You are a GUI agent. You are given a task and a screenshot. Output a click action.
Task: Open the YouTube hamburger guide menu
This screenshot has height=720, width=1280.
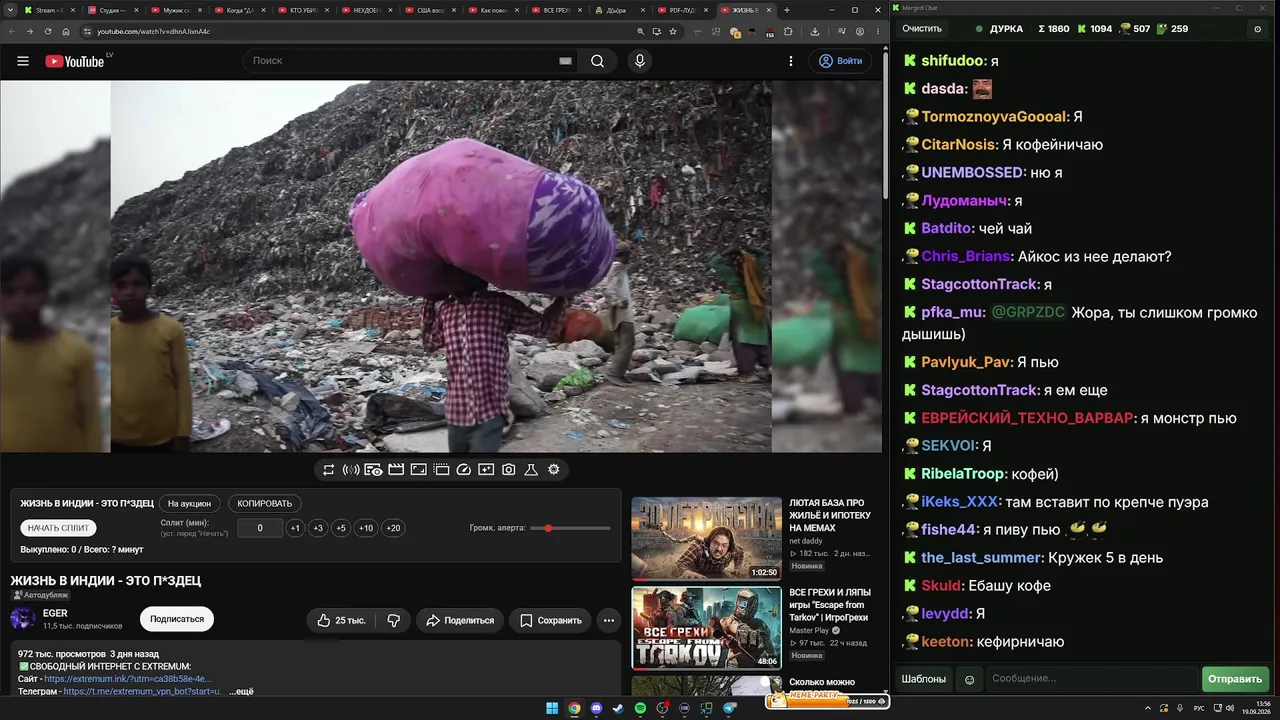point(23,61)
